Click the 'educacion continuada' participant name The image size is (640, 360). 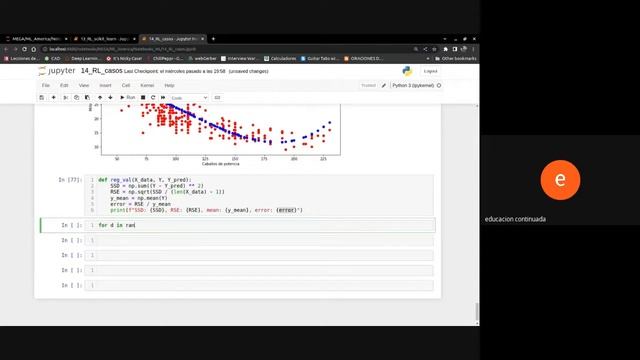click(515, 219)
